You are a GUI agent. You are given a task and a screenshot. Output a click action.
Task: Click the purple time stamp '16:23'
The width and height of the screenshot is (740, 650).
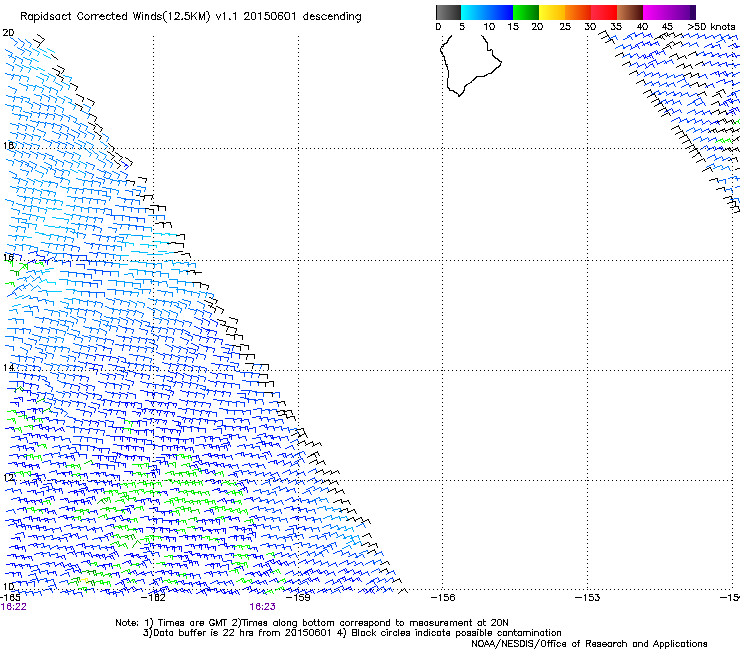click(262, 607)
